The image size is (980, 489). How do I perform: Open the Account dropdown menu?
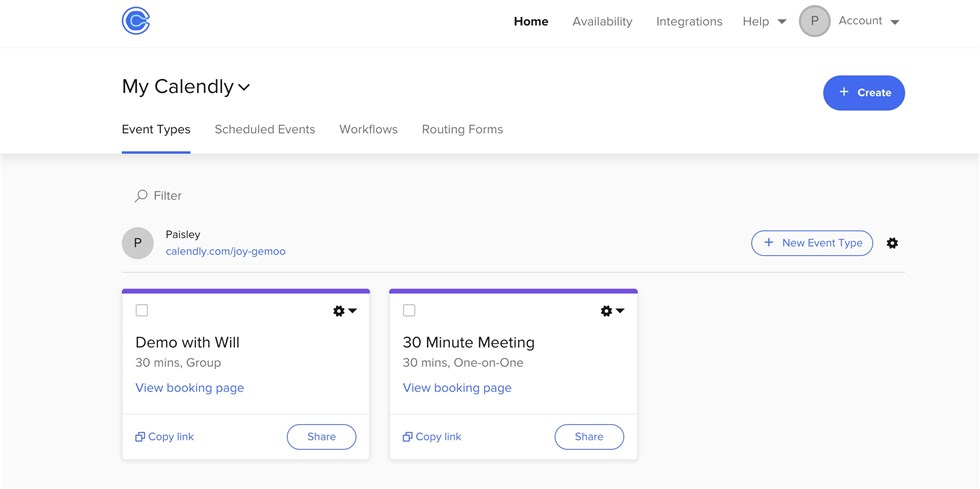coord(868,21)
